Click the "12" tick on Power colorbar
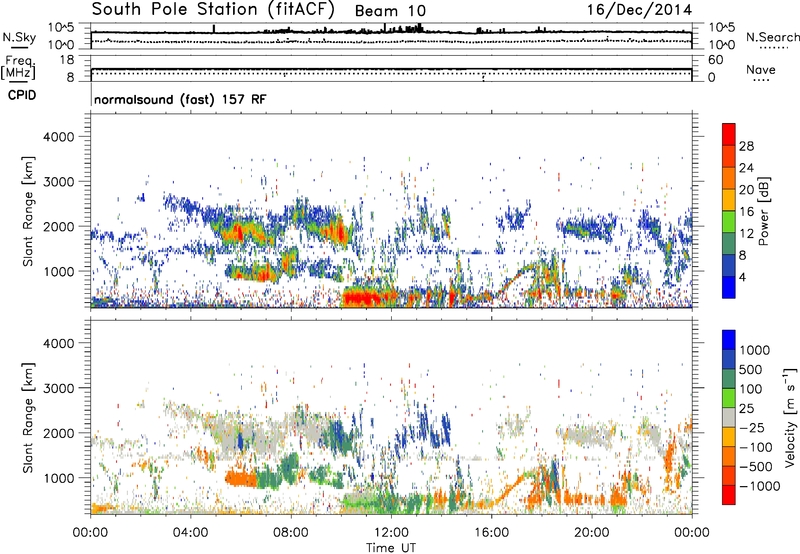Image resolution: width=800 pixels, height=554 pixels. tap(746, 233)
